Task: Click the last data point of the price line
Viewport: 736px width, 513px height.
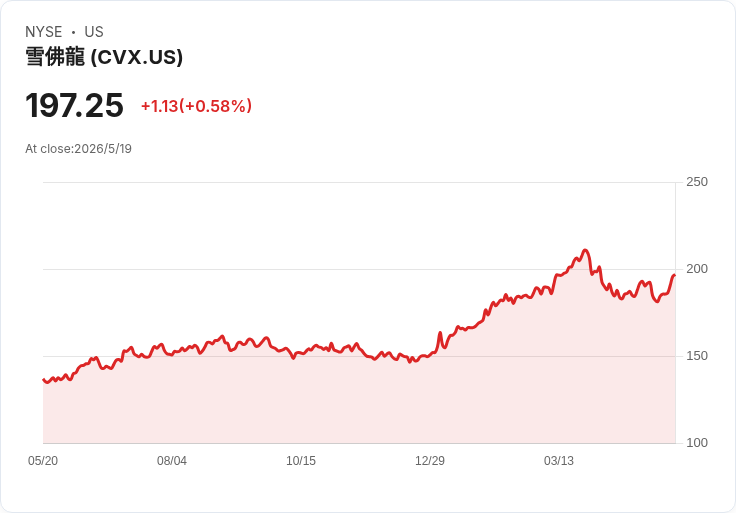Action: [675, 275]
